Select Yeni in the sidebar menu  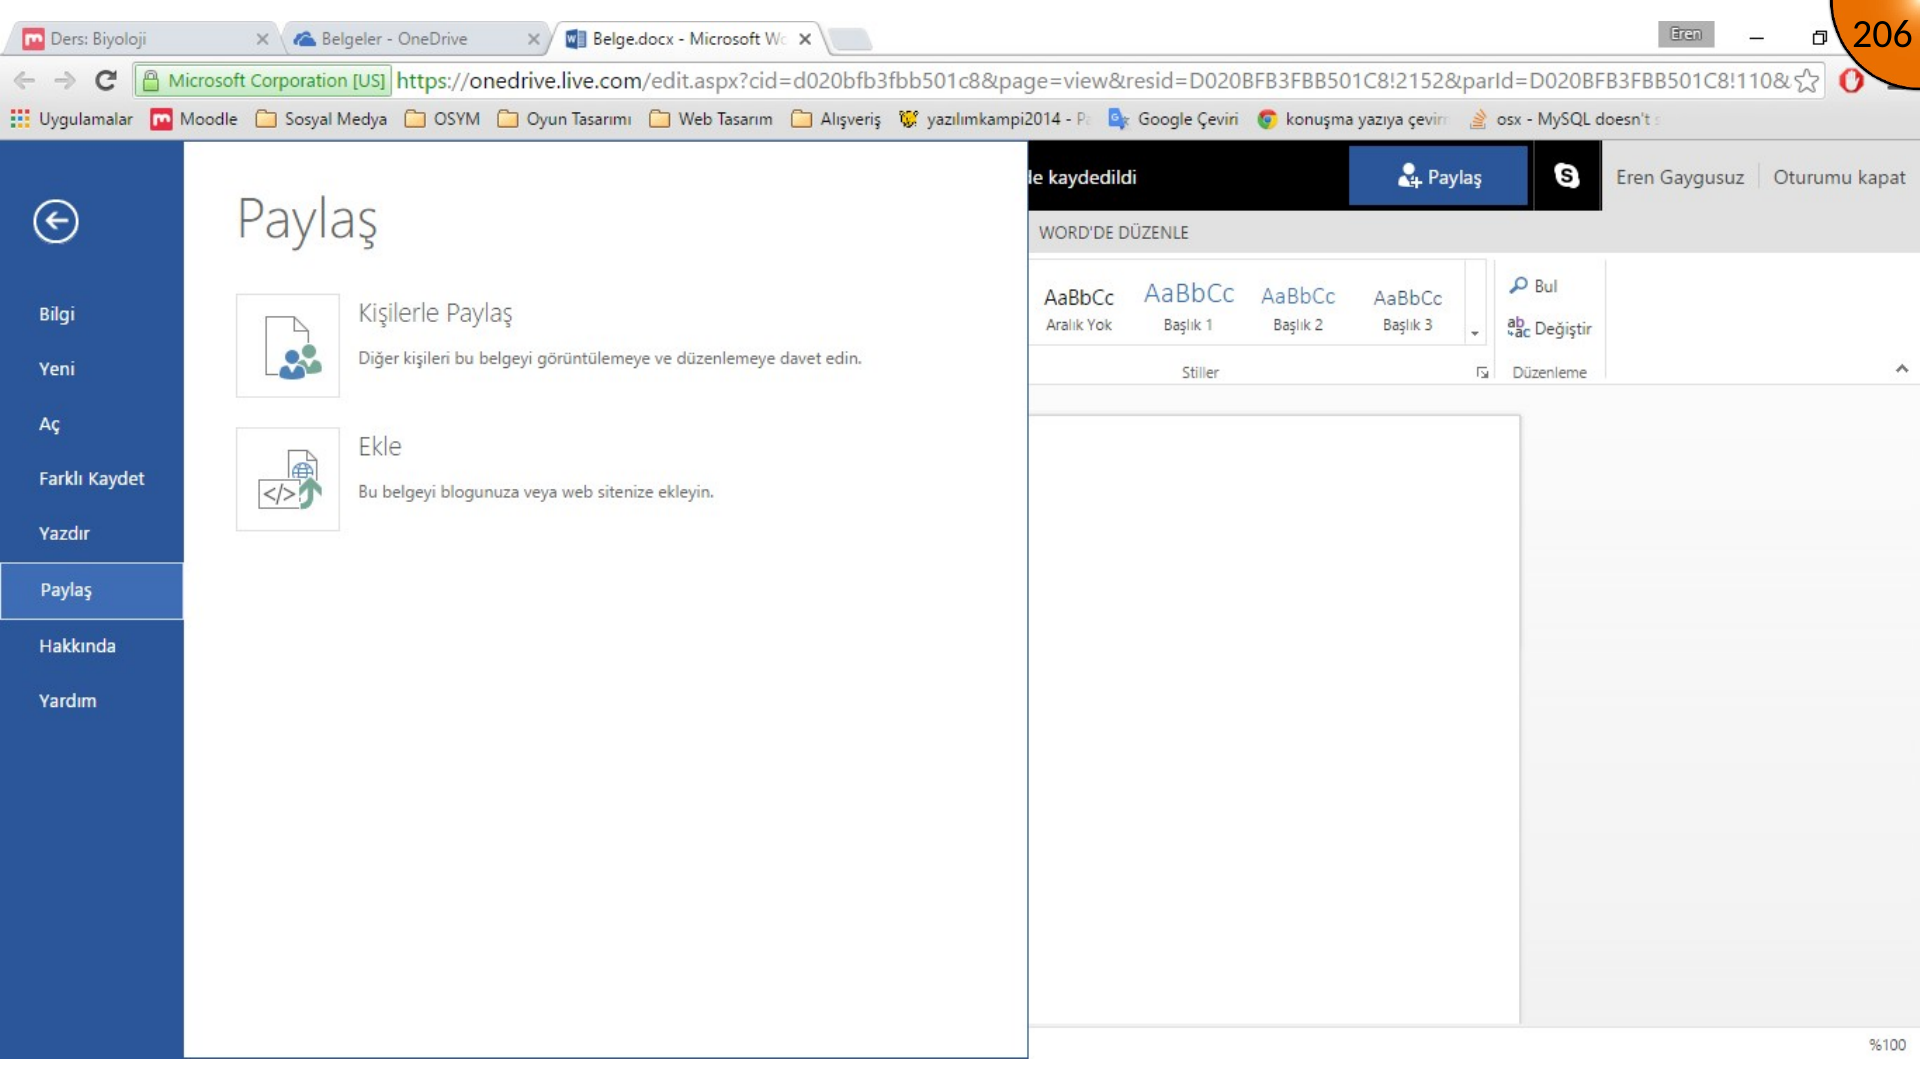[x=92, y=369]
